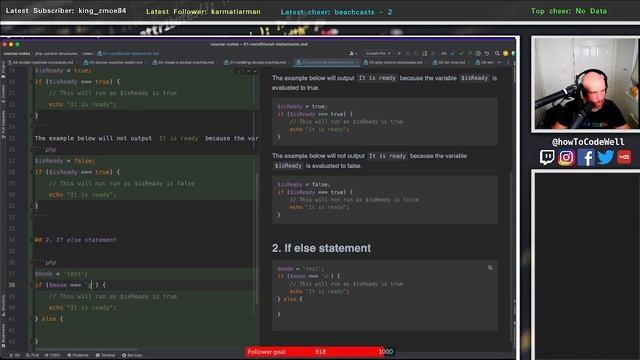
Task: Run the current file with the play icon
Action: coord(399,53)
